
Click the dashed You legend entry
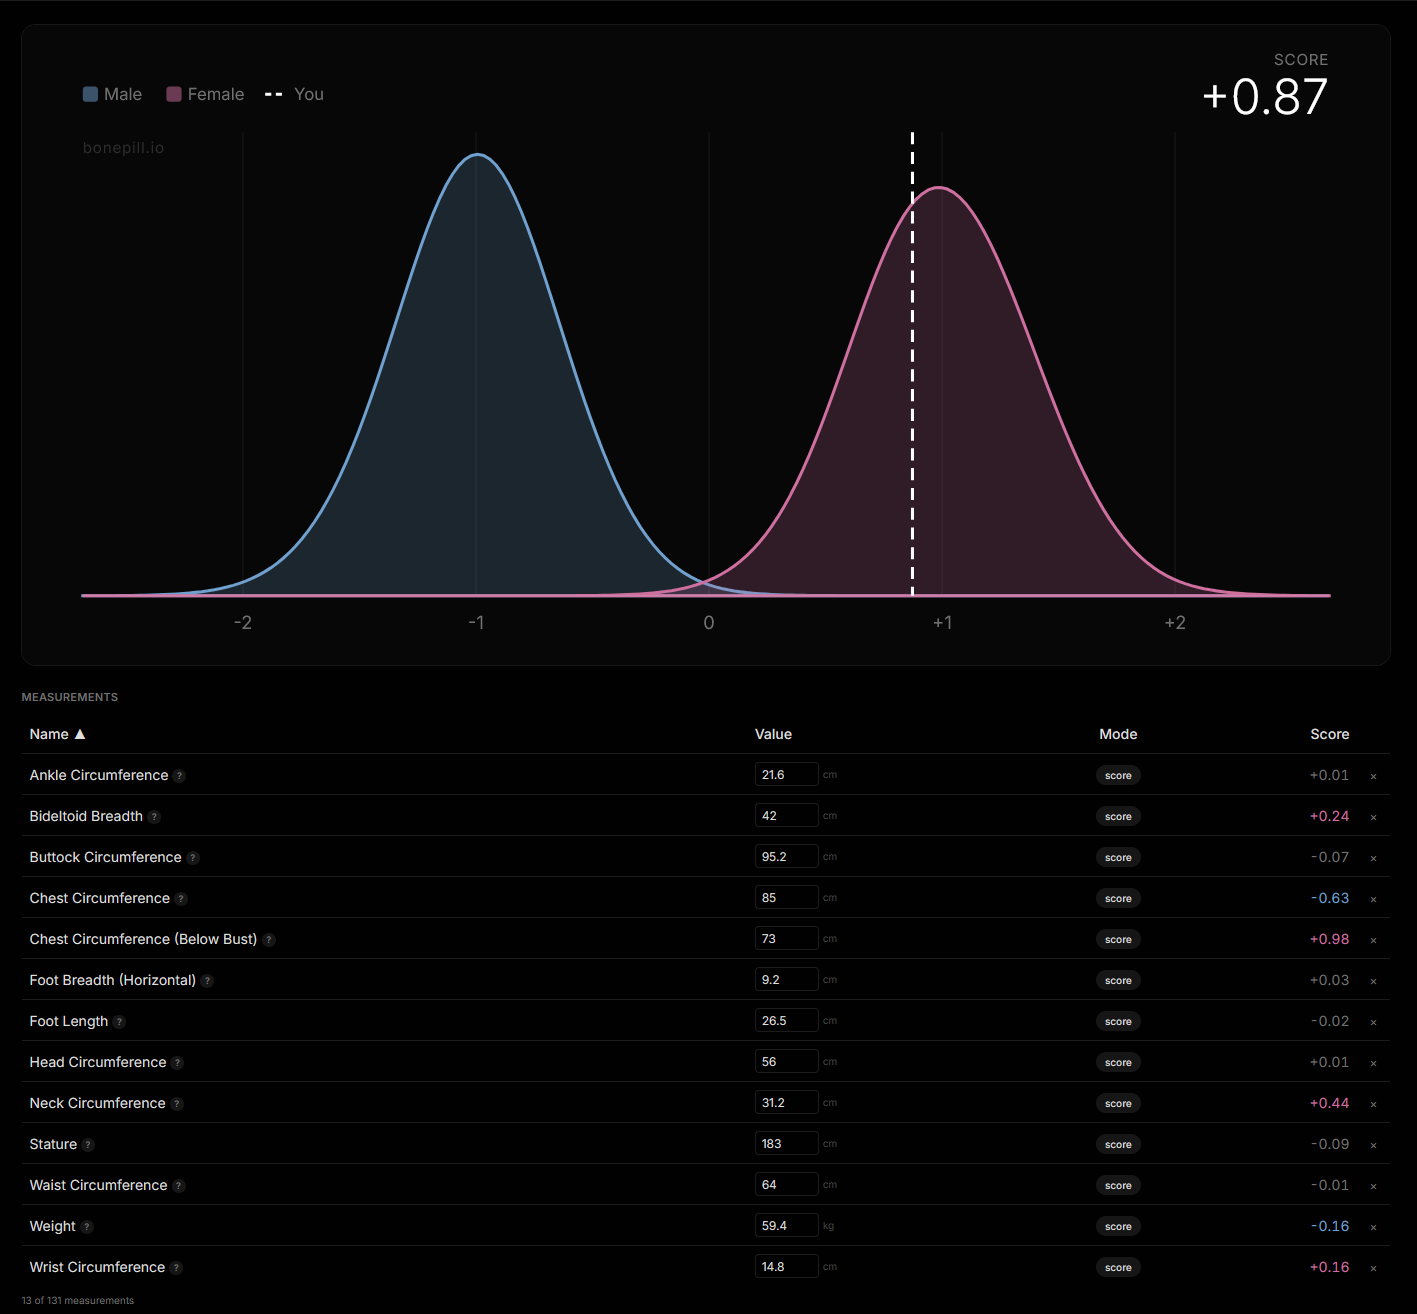[x=294, y=94]
